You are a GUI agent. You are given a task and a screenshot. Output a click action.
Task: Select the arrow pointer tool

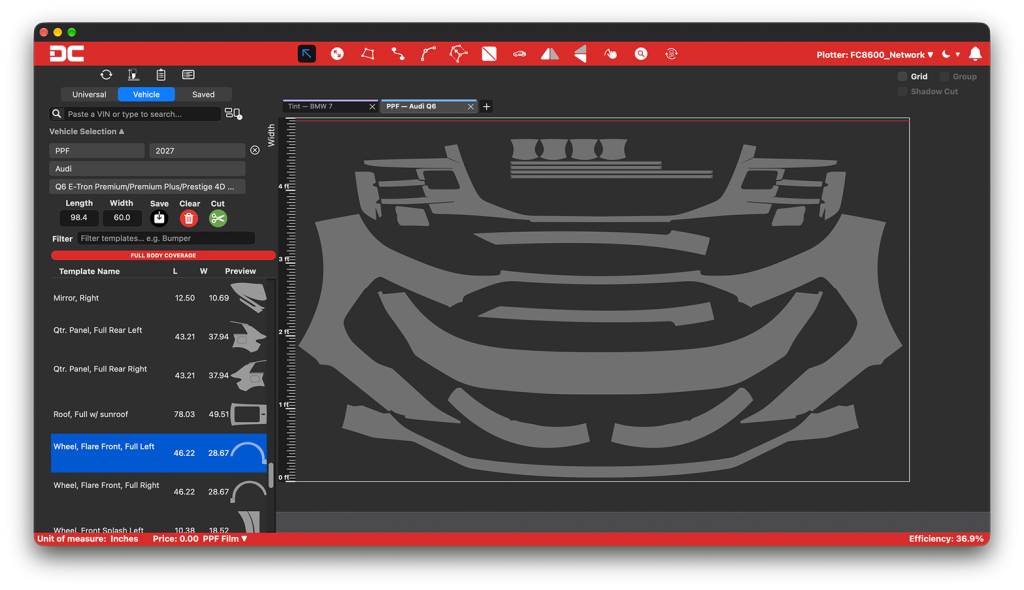pyautogui.click(x=306, y=54)
